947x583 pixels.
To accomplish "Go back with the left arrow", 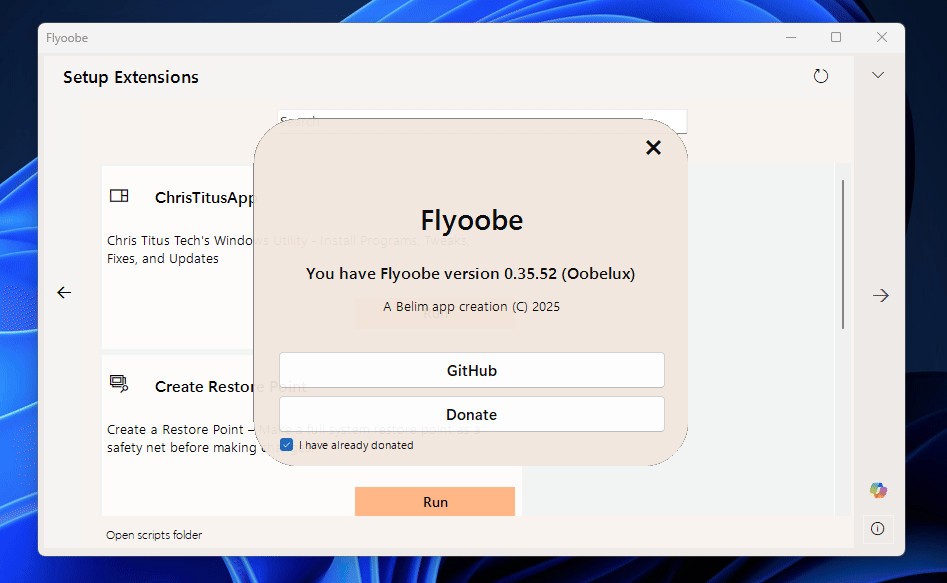I will click(x=64, y=293).
